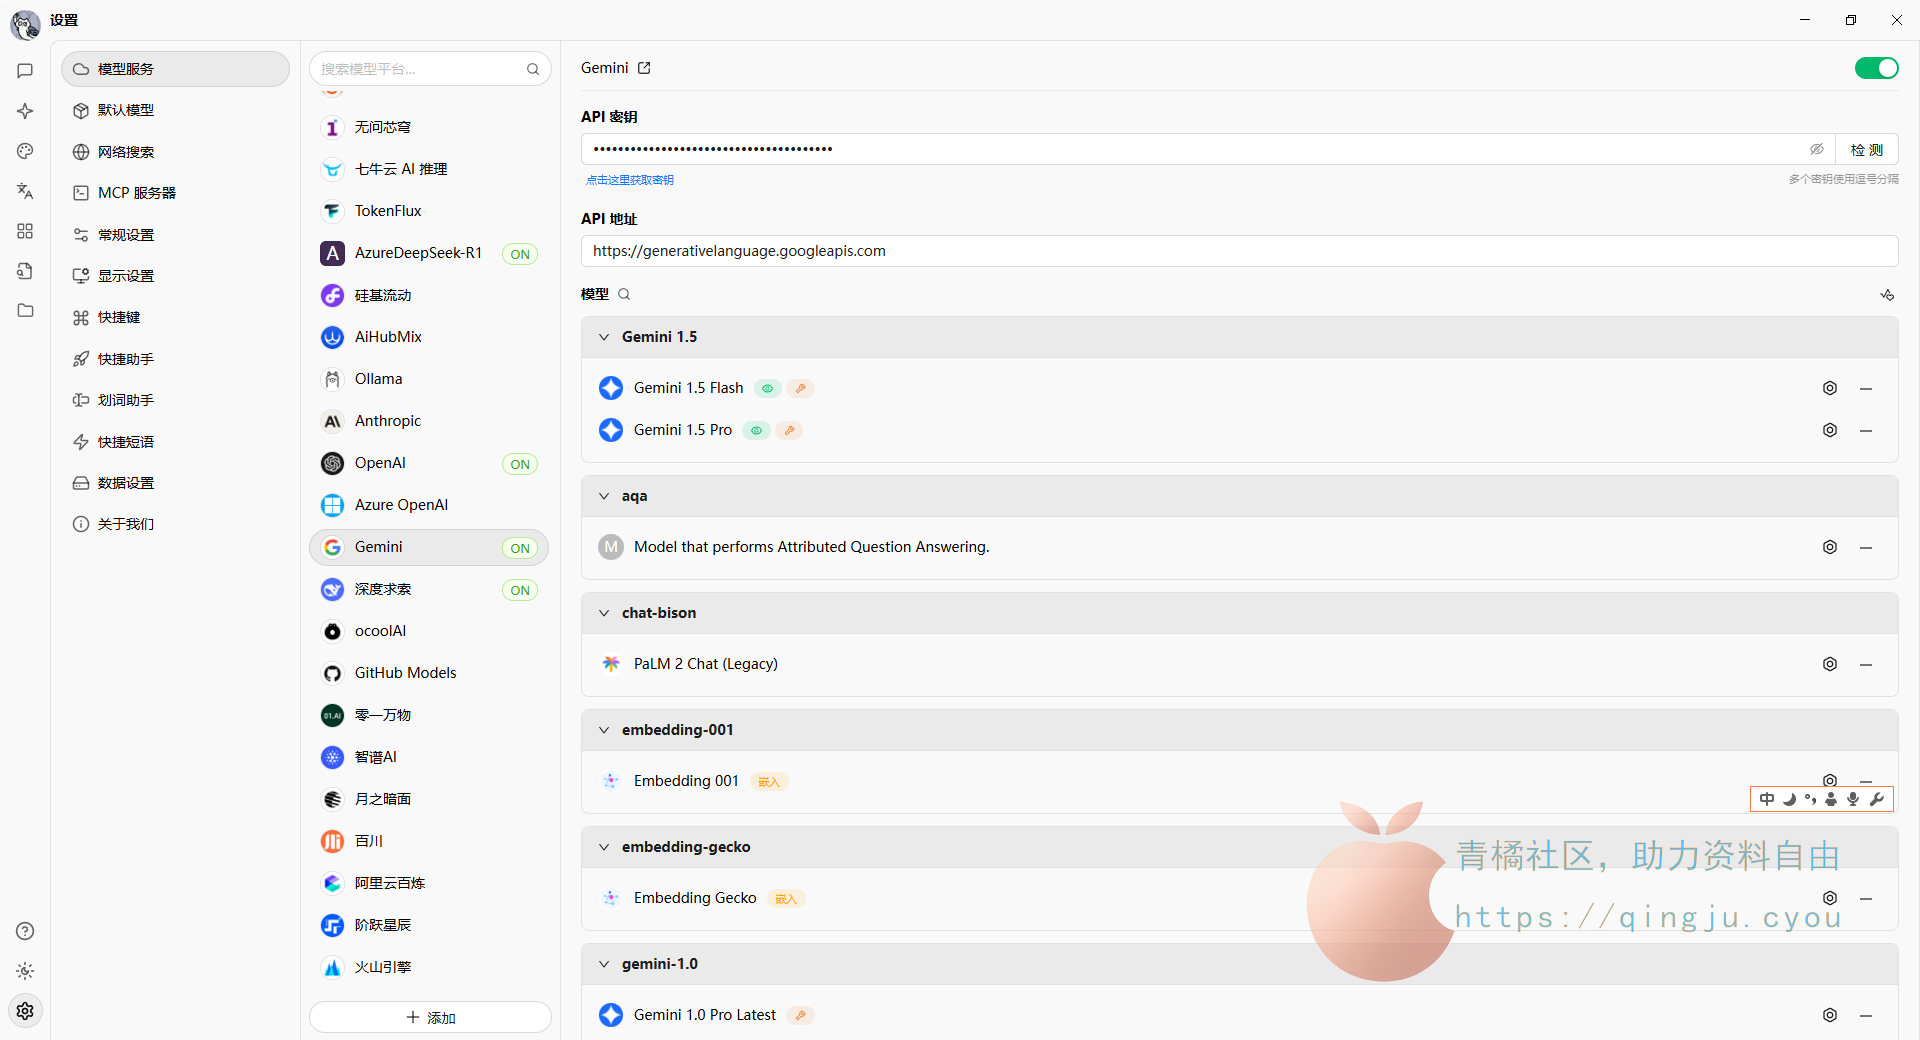Select 模型服务 settings menu item
Viewport: 1920px width, 1040px height.
[x=175, y=69]
